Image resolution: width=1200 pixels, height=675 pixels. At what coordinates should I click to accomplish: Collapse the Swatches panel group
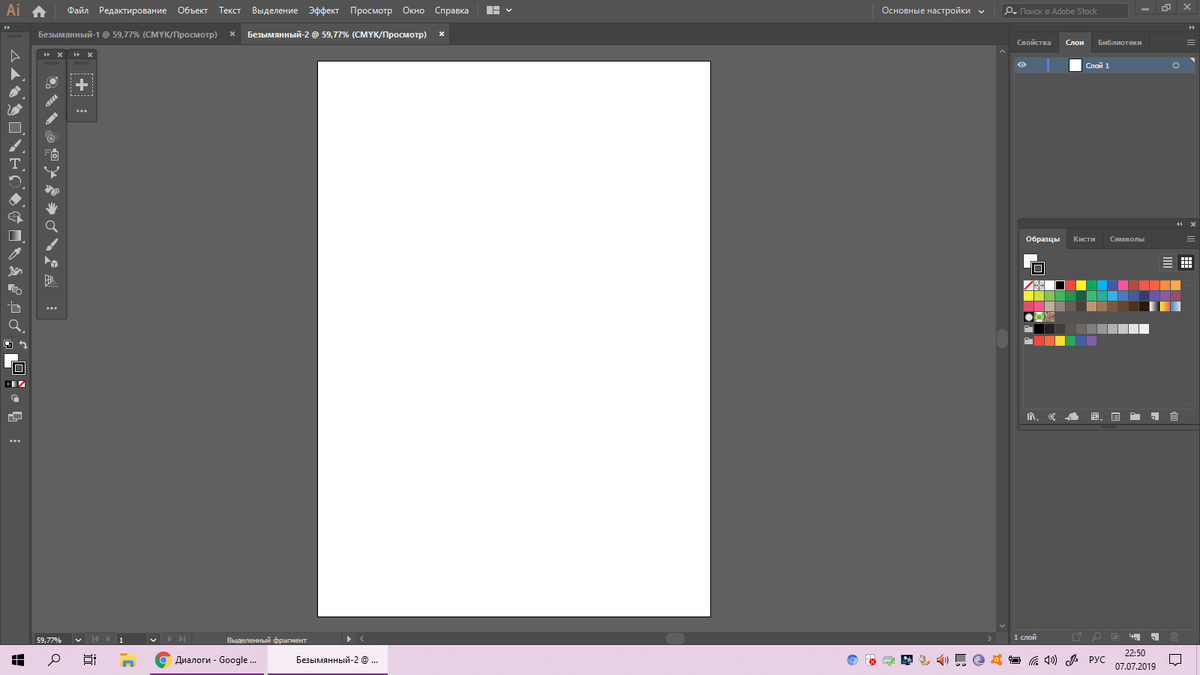click(x=1180, y=223)
